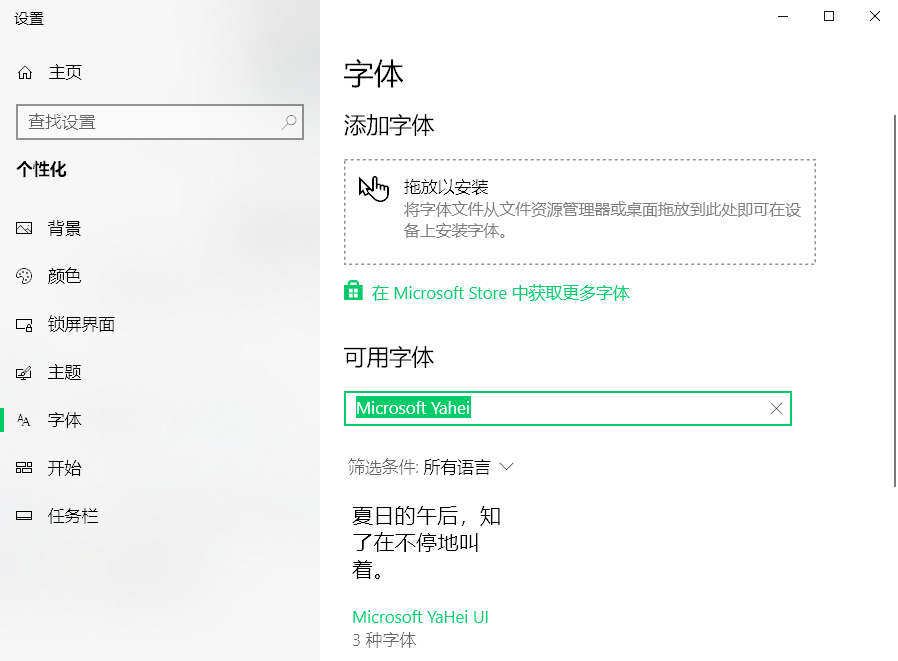The width and height of the screenshot is (898, 661).
Task: Select the 开始 start tiles icon
Action: (24, 468)
